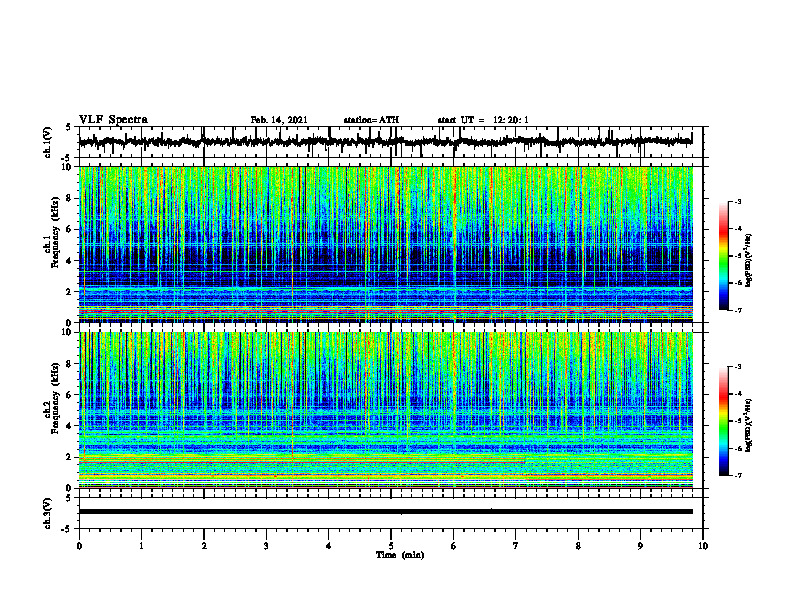This screenshot has height=612, width=792.
Task: Click time axis tick label "9"
Action: point(640,546)
